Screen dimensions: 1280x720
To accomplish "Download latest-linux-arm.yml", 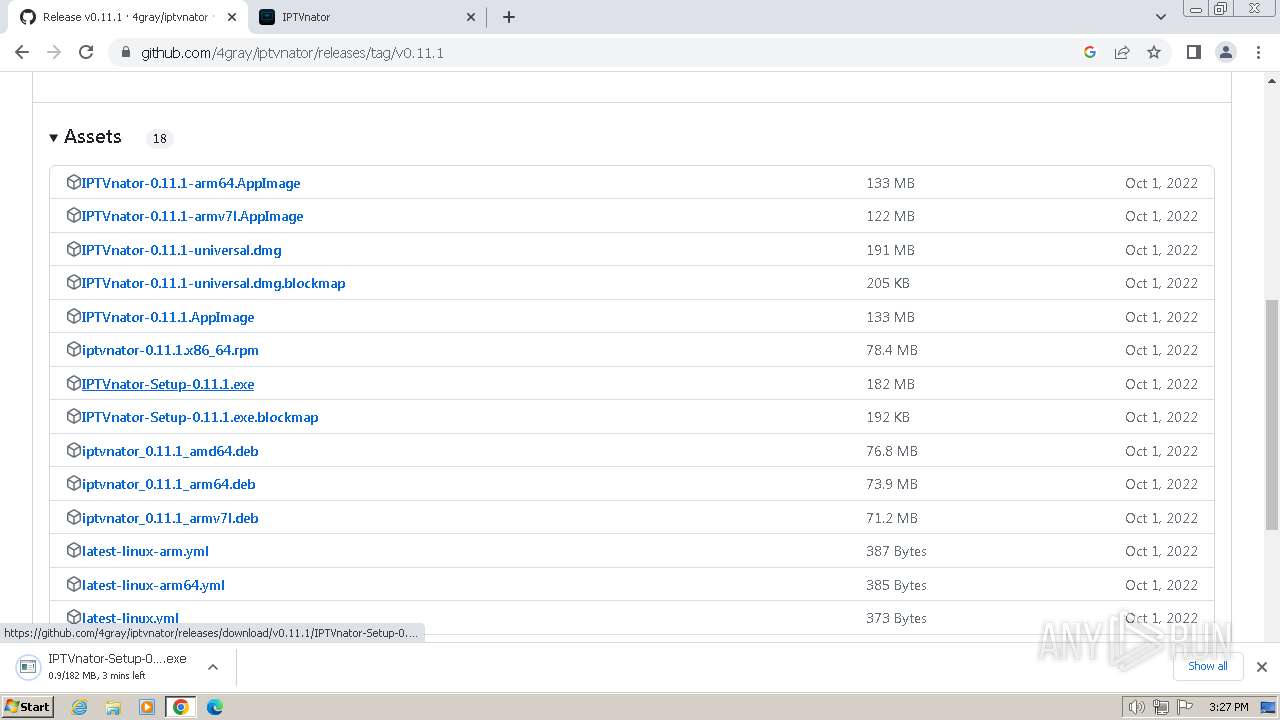I will tap(145, 551).
